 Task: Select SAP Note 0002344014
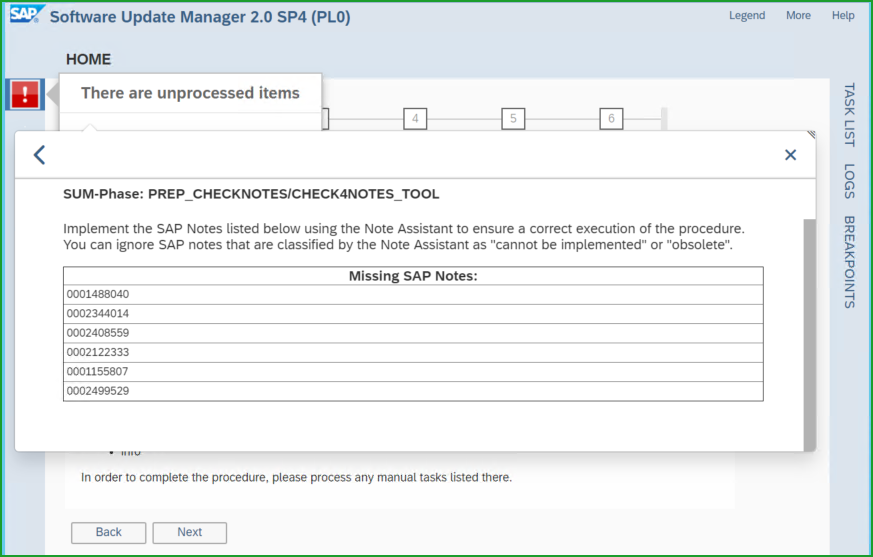[x=413, y=314]
